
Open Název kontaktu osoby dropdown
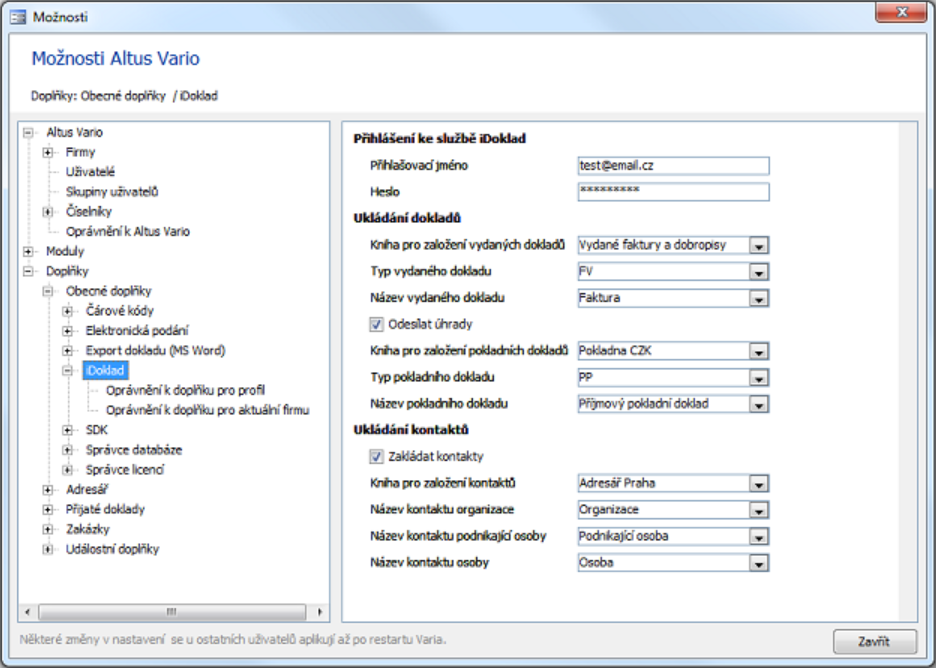pos(759,563)
